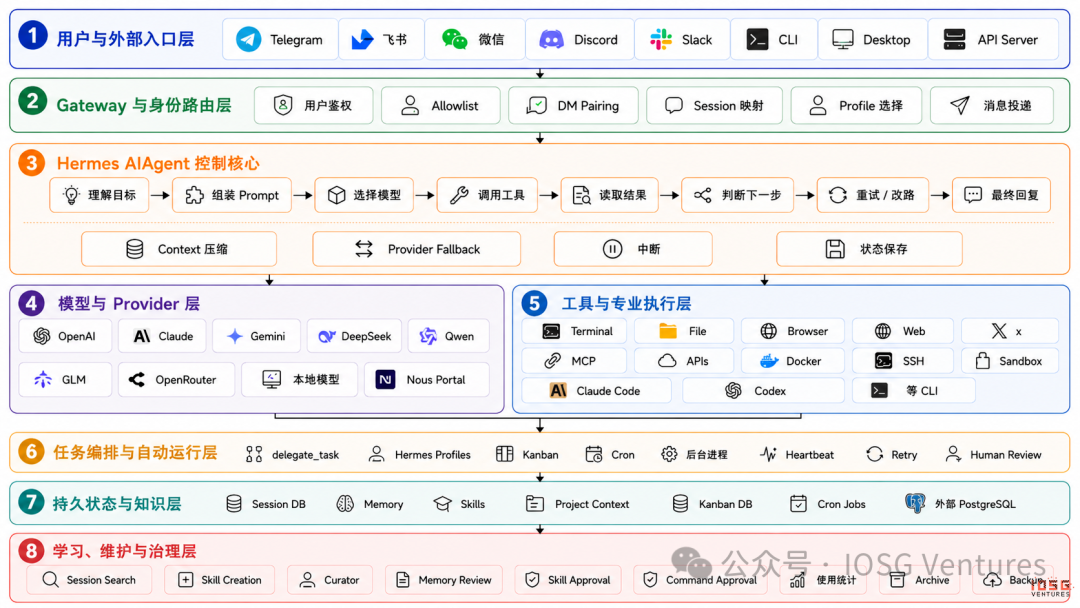Click the File folder icon
The width and height of the screenshot is (1080, 608).
coord(667,331)
